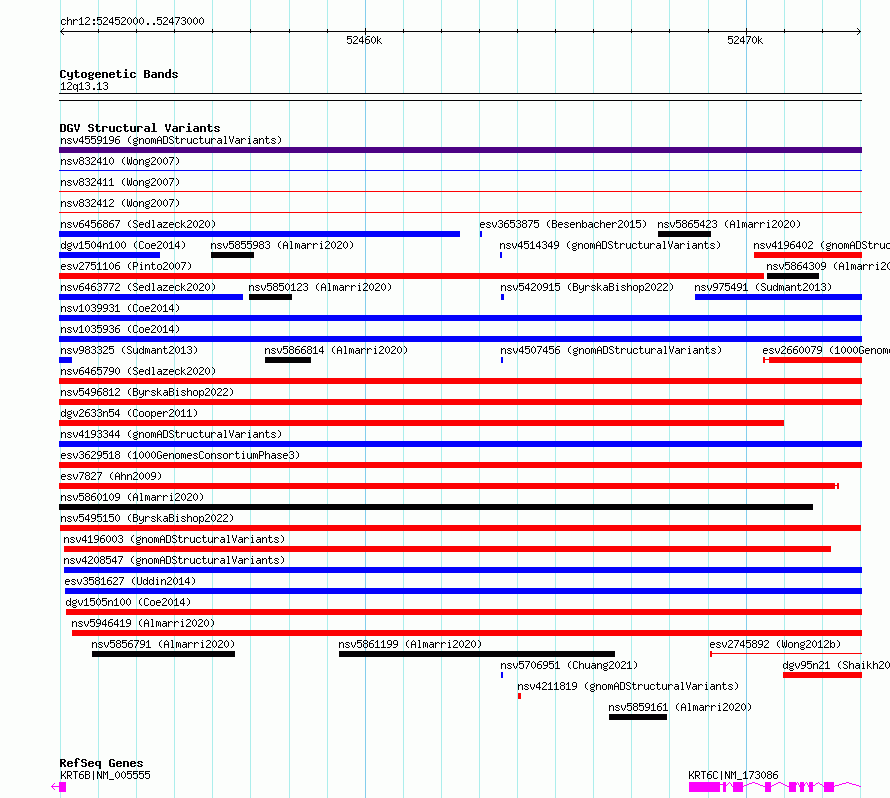Click esv3581627 (Uddin2014) label
The height and width of the screenshot is (798, 890).
[130, 581]
